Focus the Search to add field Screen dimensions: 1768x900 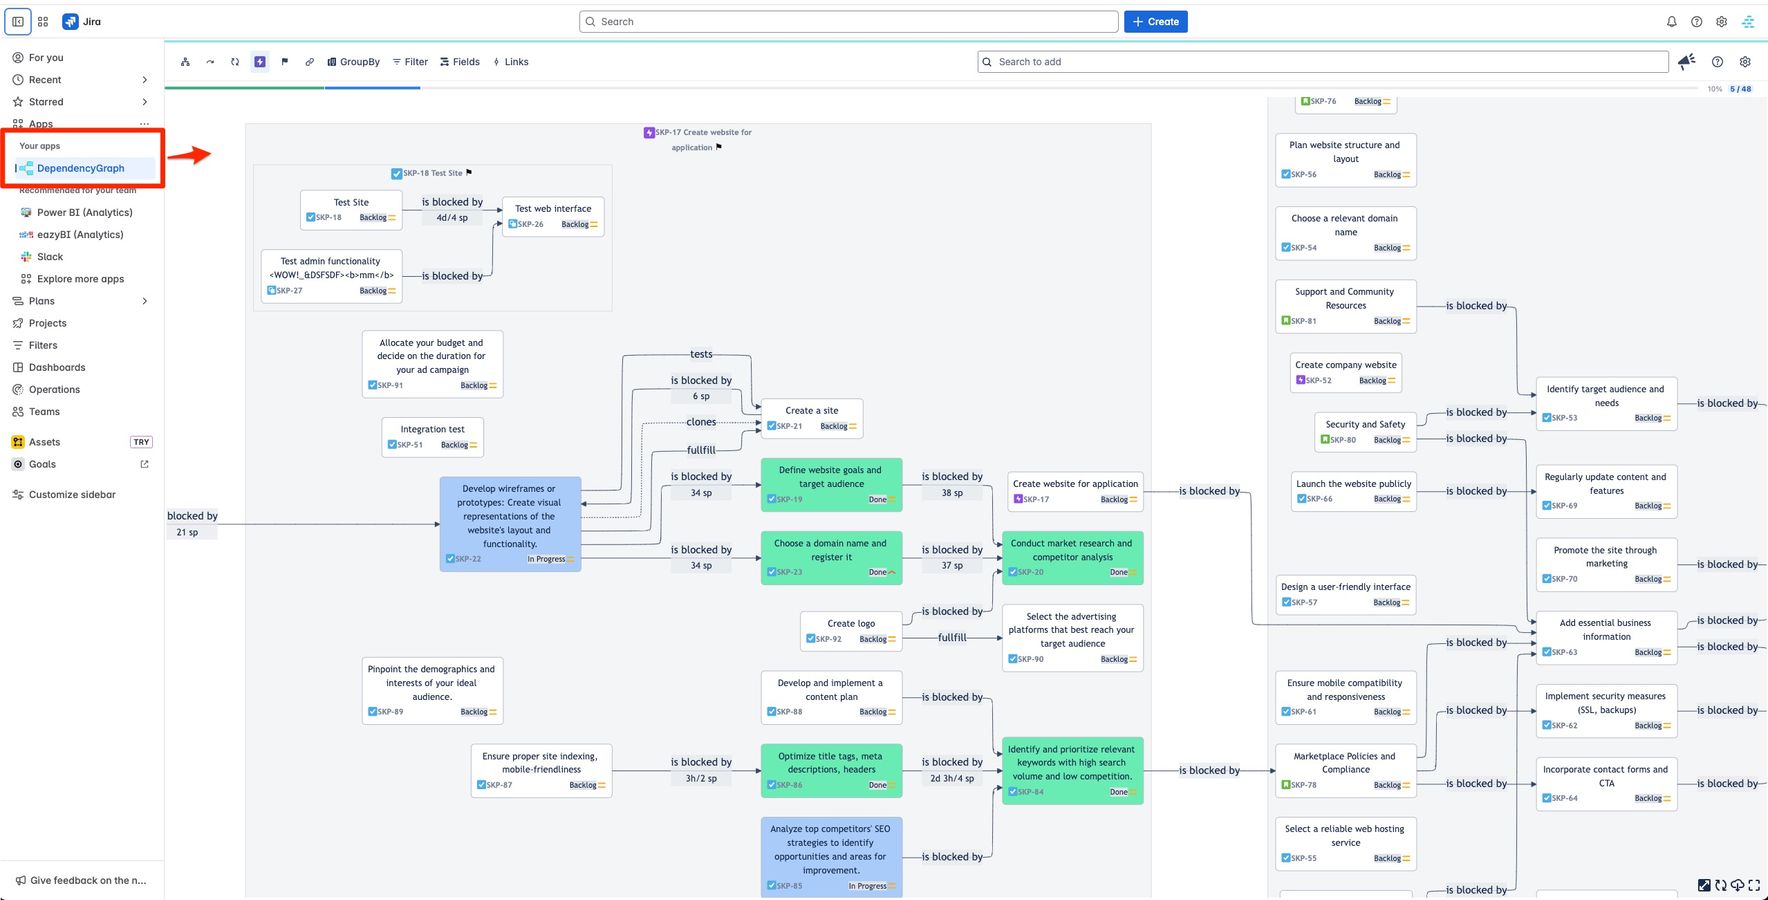coord(1323,62)
